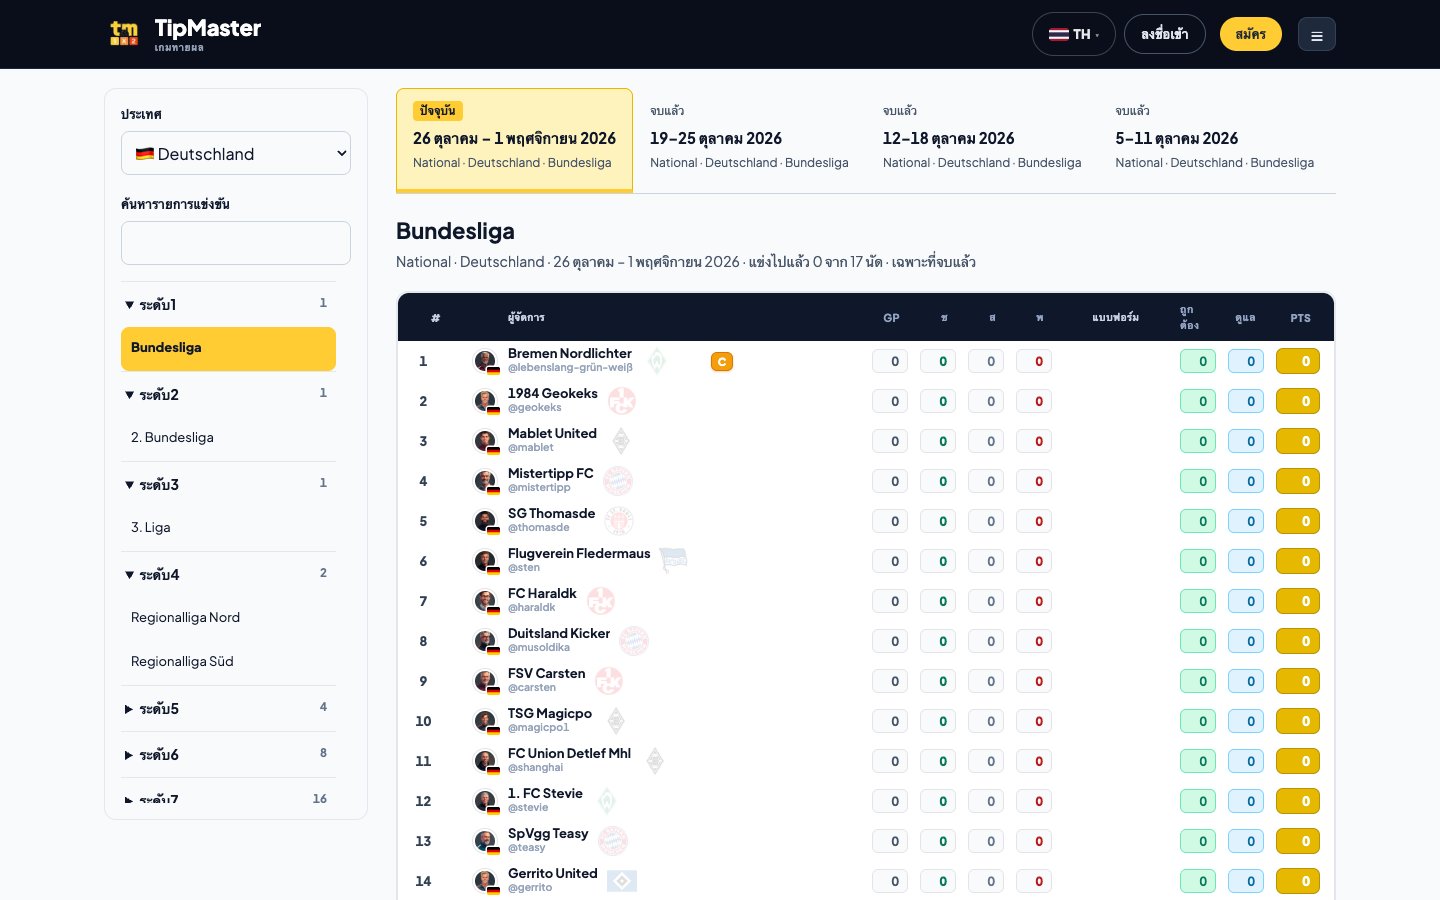Open 3. Liga league
Image resolution: width=1440 pixels, height=900 pixels.
(x=228, y=527)
